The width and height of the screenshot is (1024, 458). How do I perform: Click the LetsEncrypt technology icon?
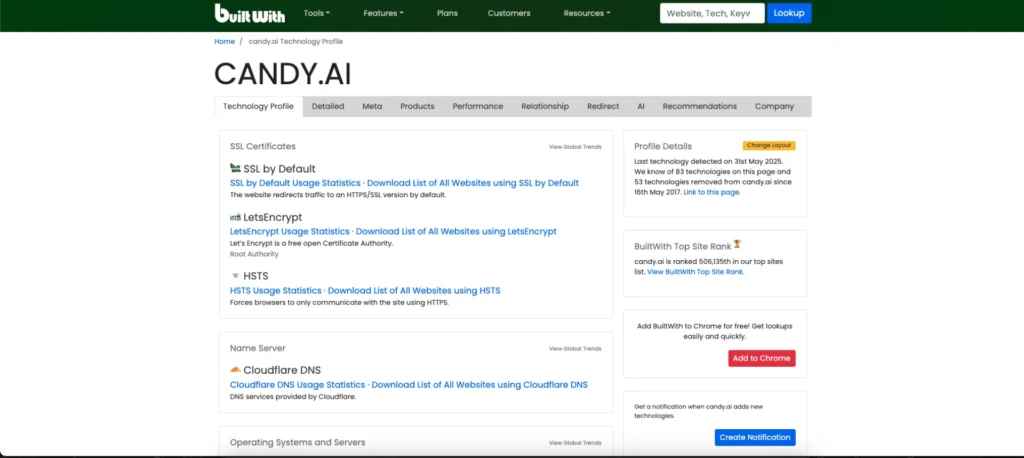pyautogui.click(x=235, y=217)
